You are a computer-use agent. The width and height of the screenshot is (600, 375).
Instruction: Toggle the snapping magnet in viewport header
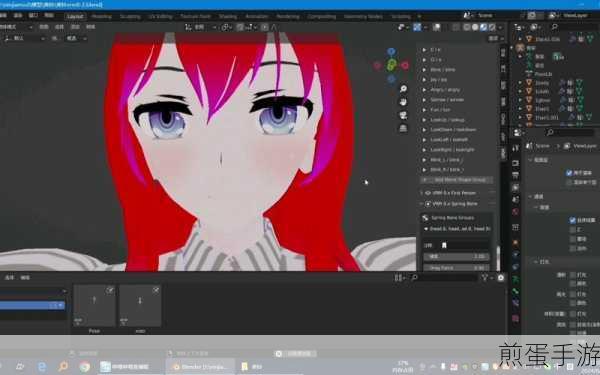coord(240,27)
